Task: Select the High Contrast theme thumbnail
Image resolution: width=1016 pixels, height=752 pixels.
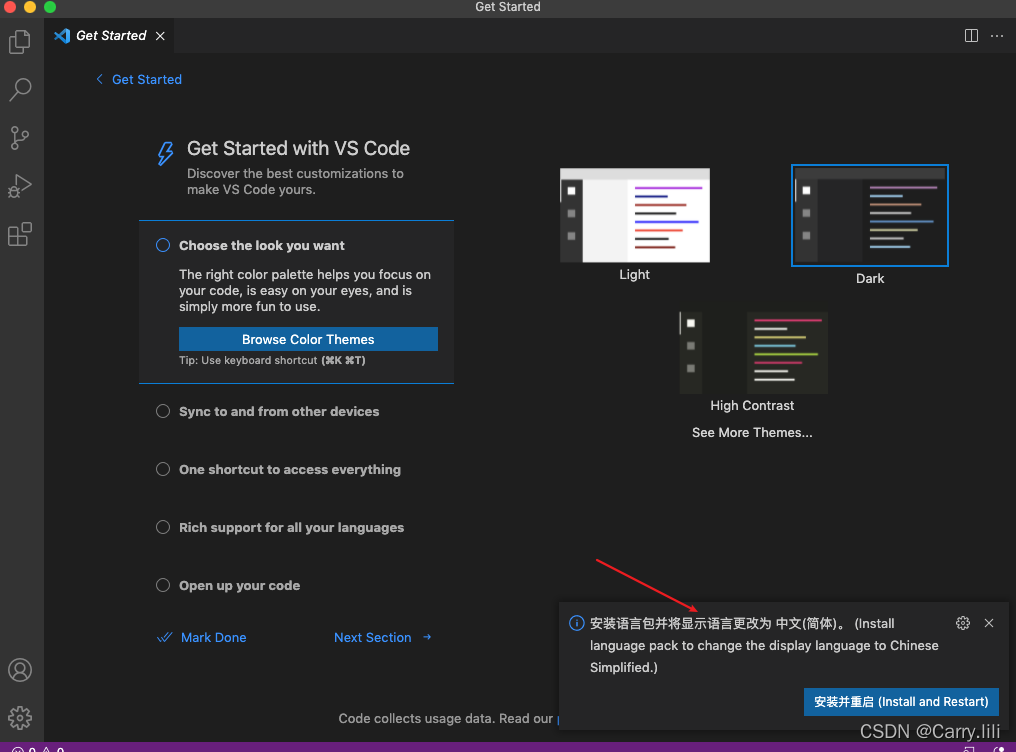Action: pyautogui.click(x=753, y=353)
